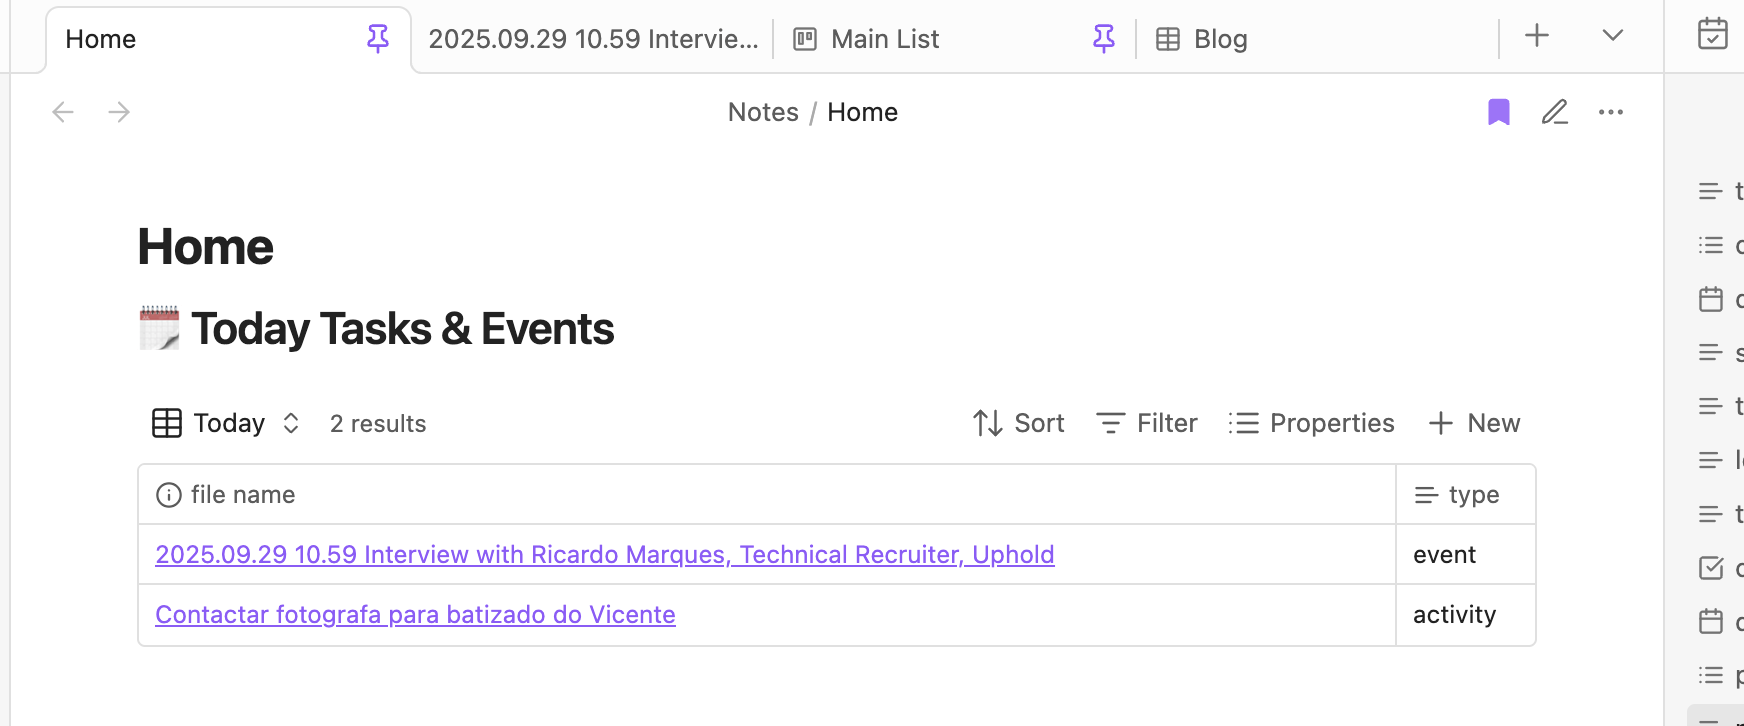Open the calendar check icon in sidebar
Image resolution: width=1744 pixels, height=726 pixels.
[1712, 34]
